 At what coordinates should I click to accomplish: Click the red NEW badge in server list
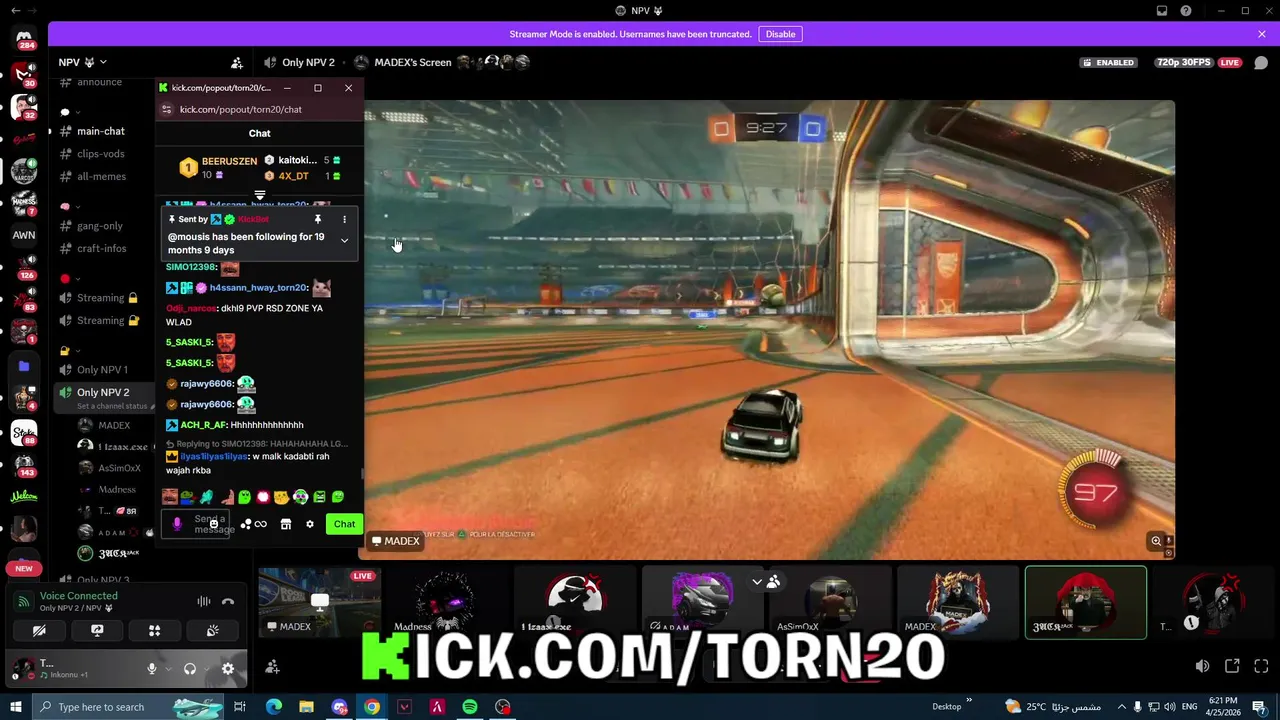24,568
